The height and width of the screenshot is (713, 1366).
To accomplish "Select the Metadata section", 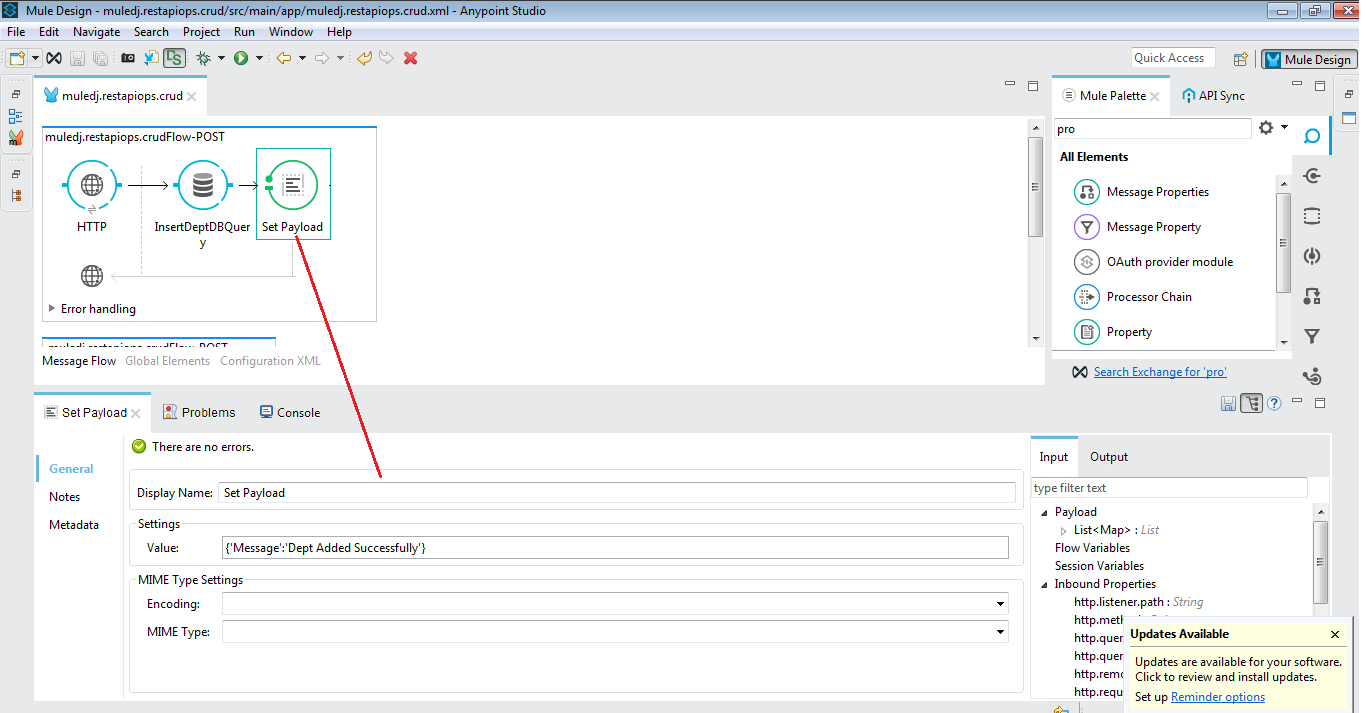I will 74,525.
